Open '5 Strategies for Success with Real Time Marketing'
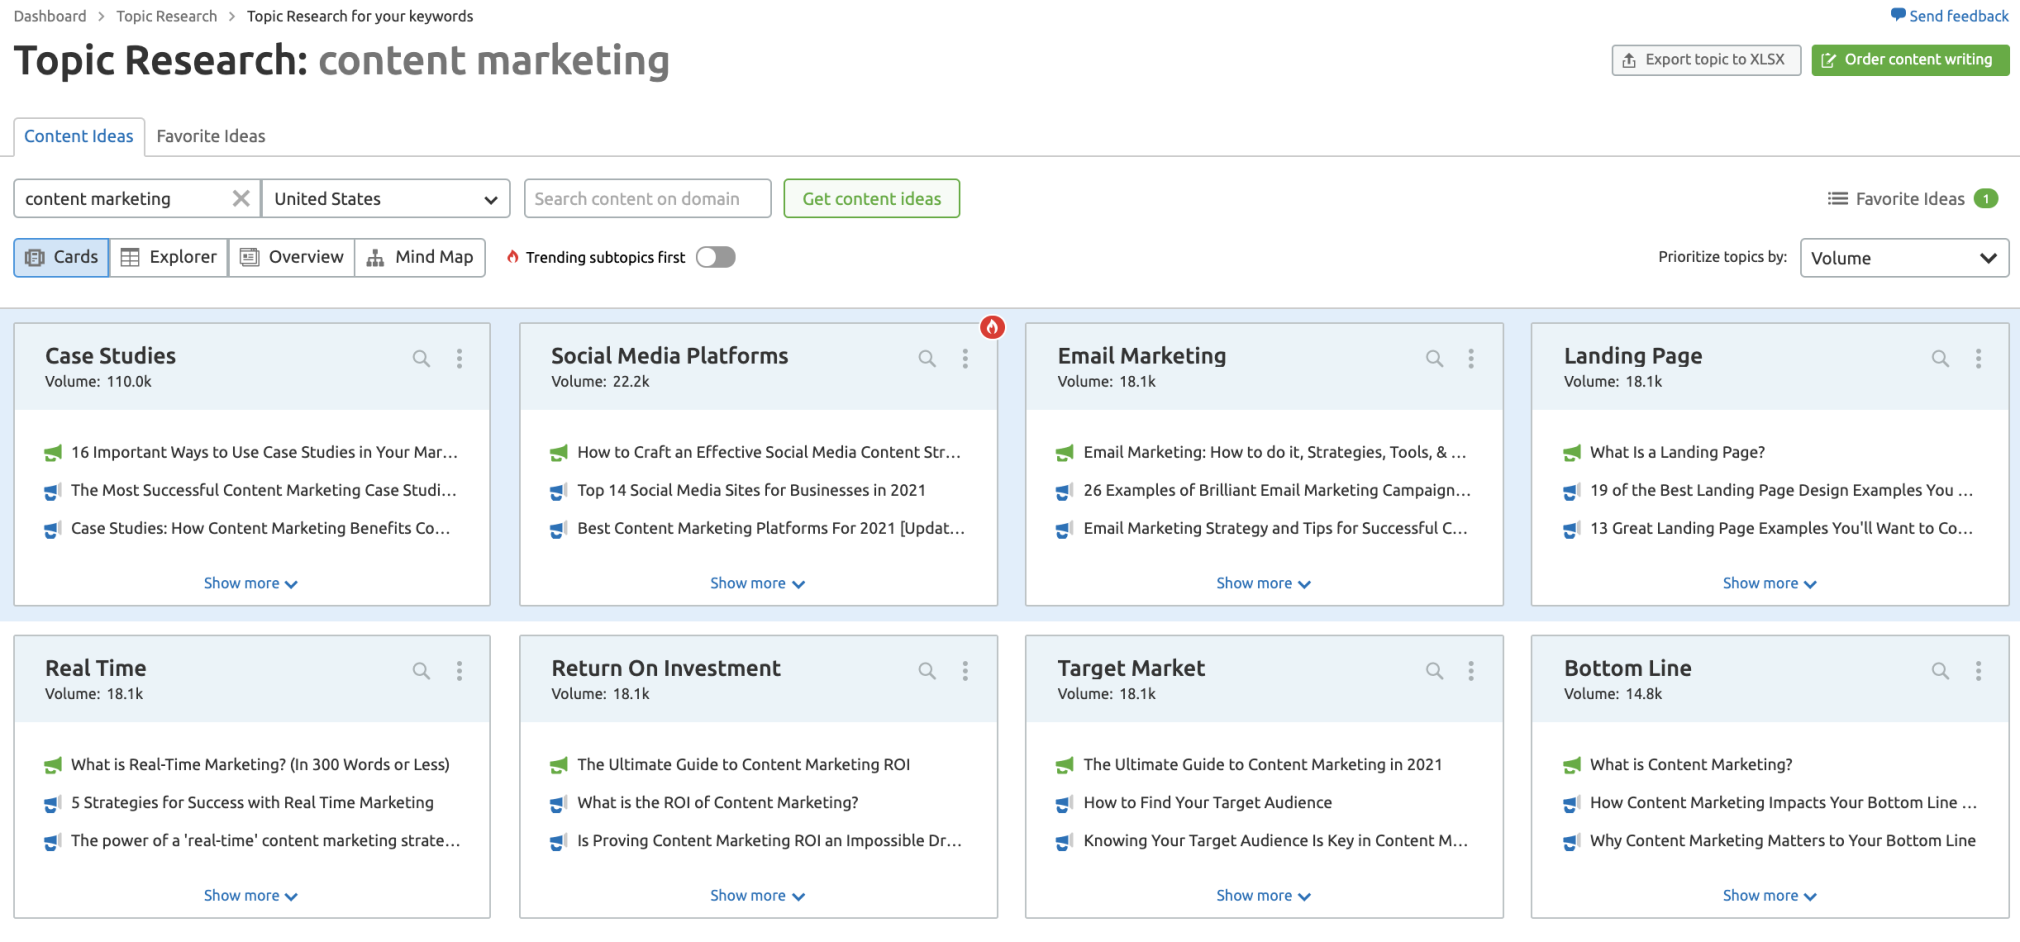Screen dimensions: 2020x942 (252, 803)
